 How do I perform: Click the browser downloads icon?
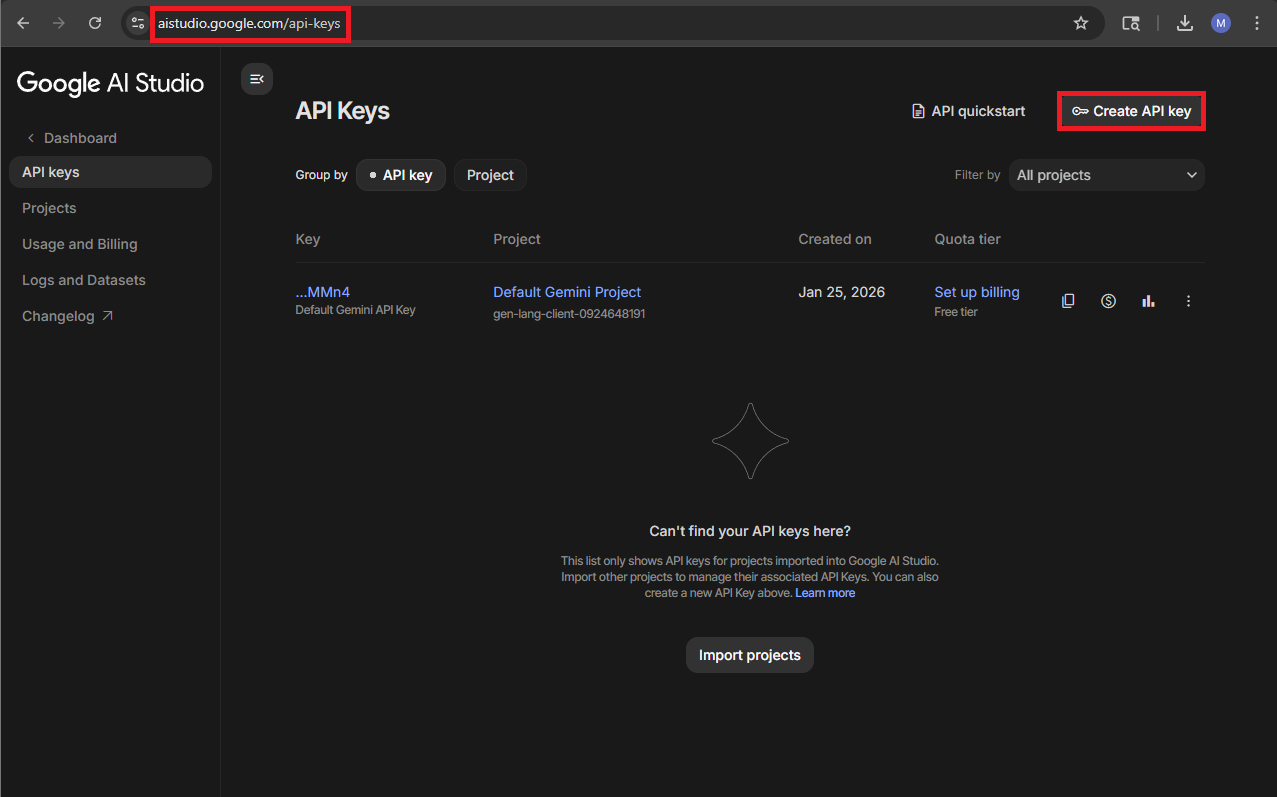tap(1184, 22)
